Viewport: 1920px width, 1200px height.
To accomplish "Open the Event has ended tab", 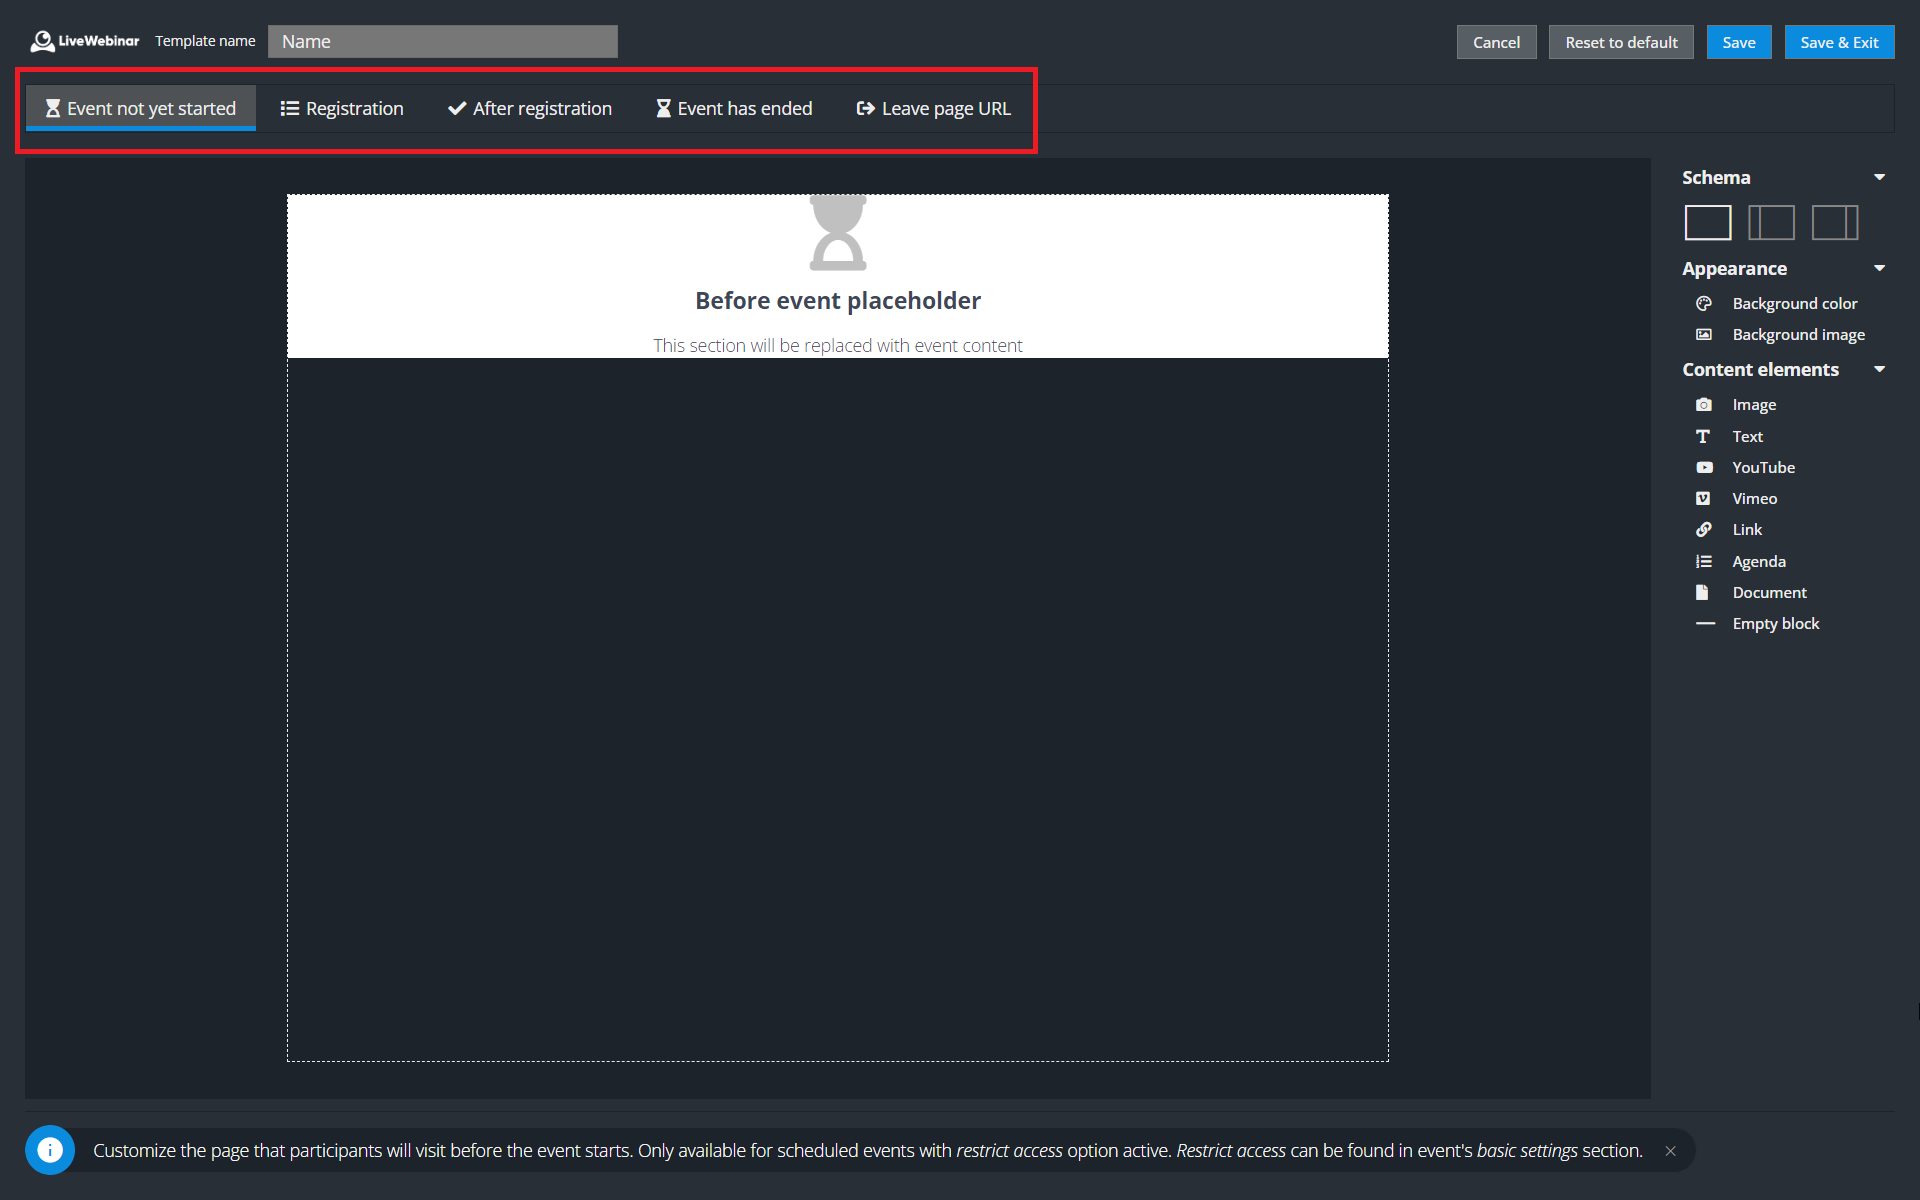I will (733, 108).
